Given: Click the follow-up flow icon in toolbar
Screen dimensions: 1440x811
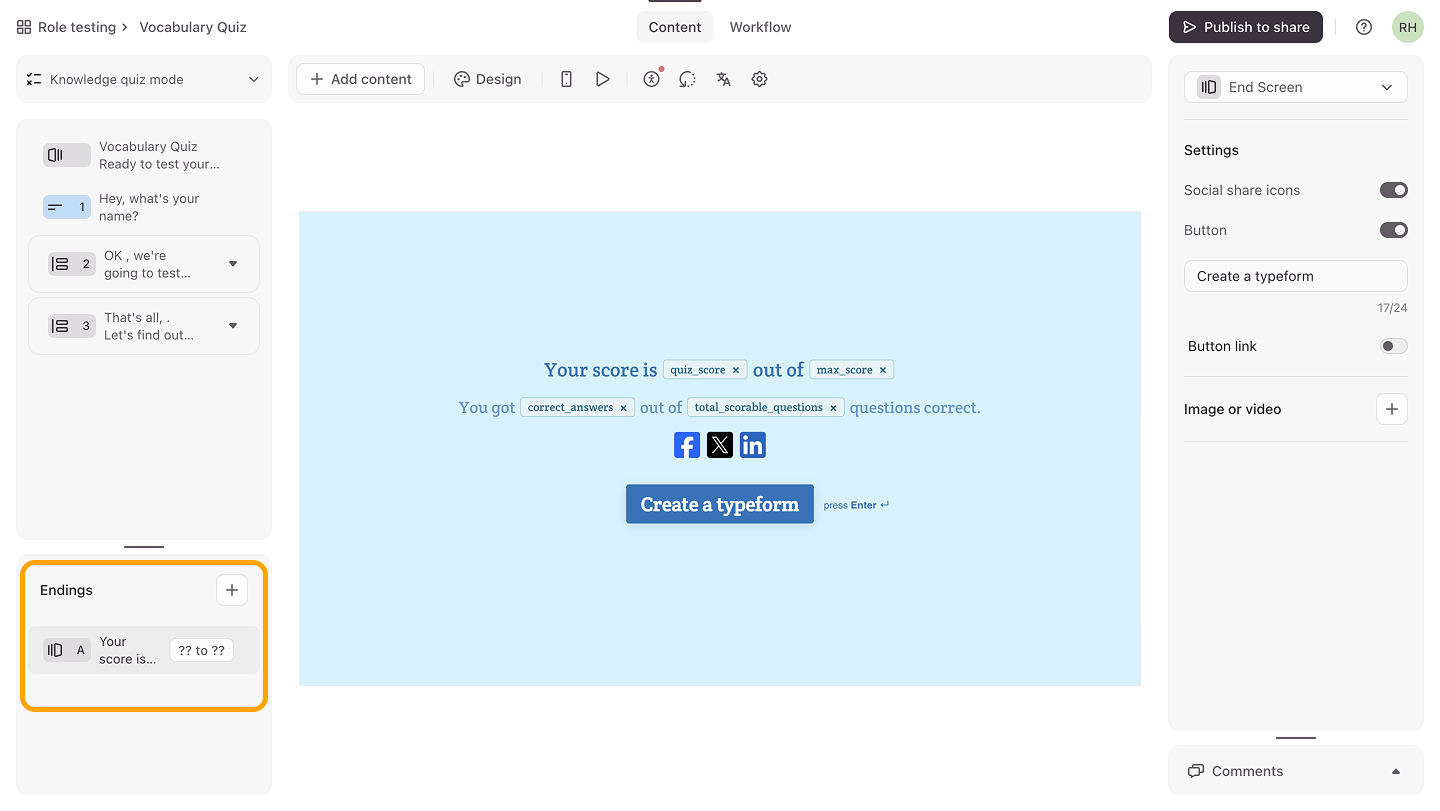Looking at the screenshot, I should (x=687, y=79).
